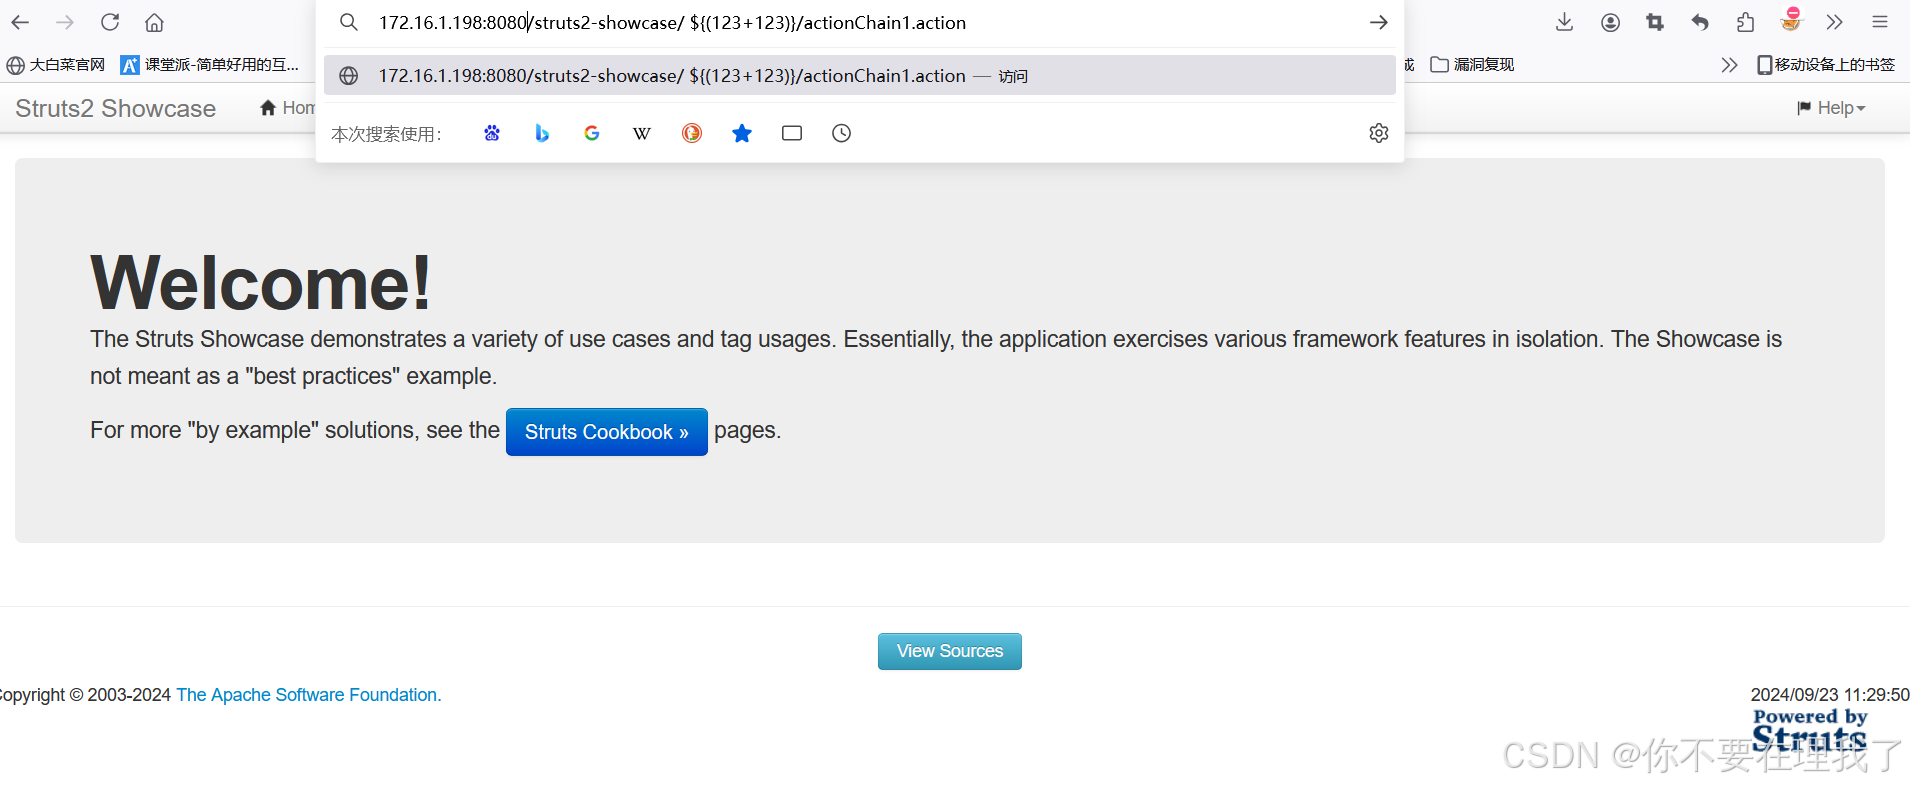Click the go arrow in address bar

[x=1379, y=22]
